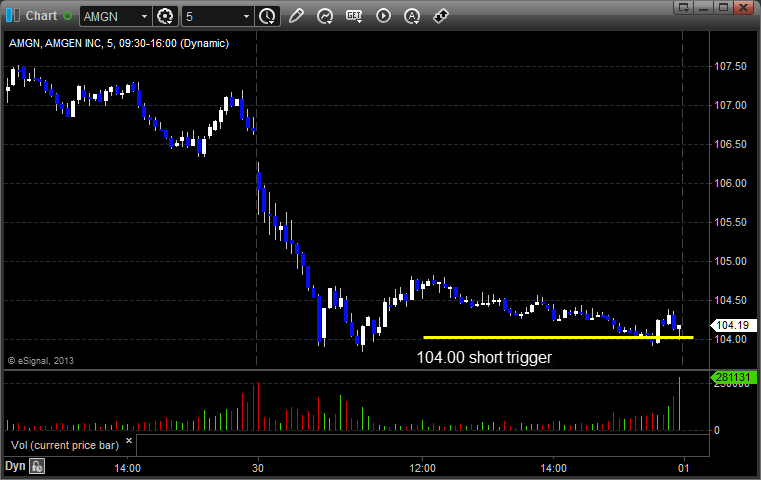Click the 106.00 price axis label
Image resolution: width=761 pixels, height=480 pixels.
730,183
